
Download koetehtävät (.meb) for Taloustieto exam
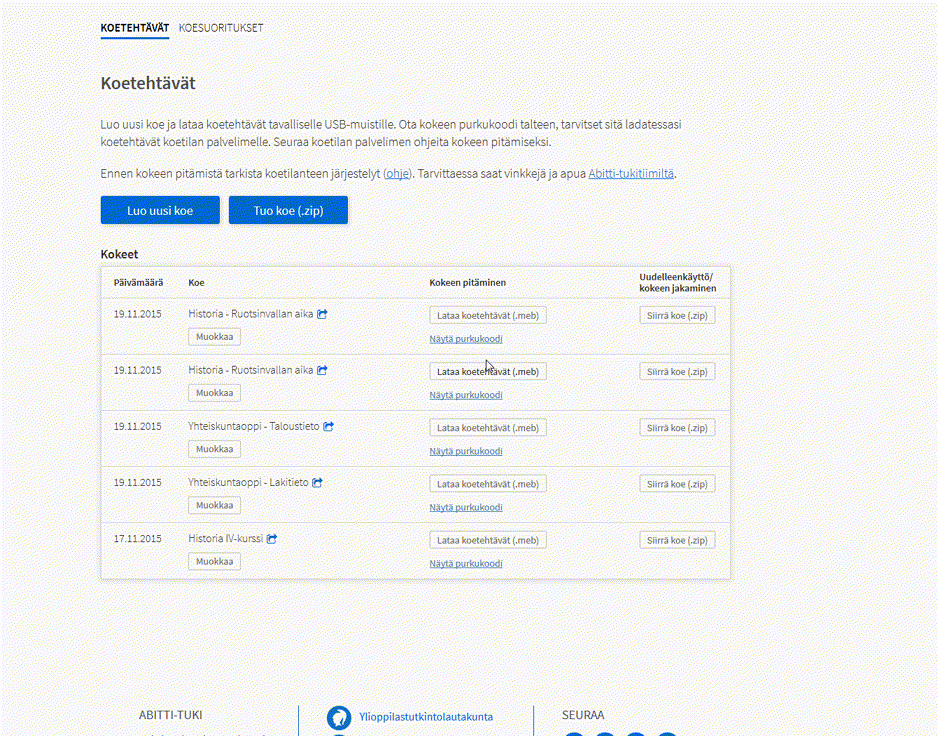[488, 428]
